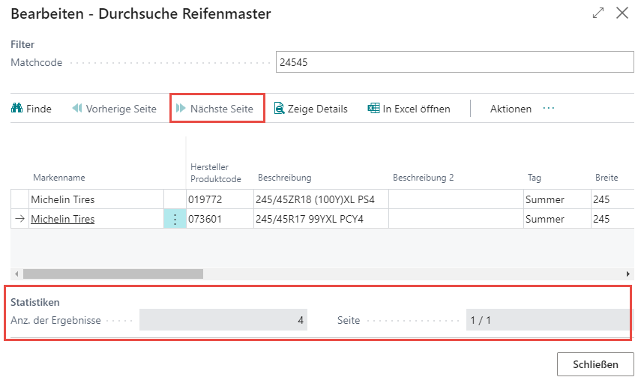Go to Vorherige Seite
This screenshot has height=386, width=641.
click(114, 109)
